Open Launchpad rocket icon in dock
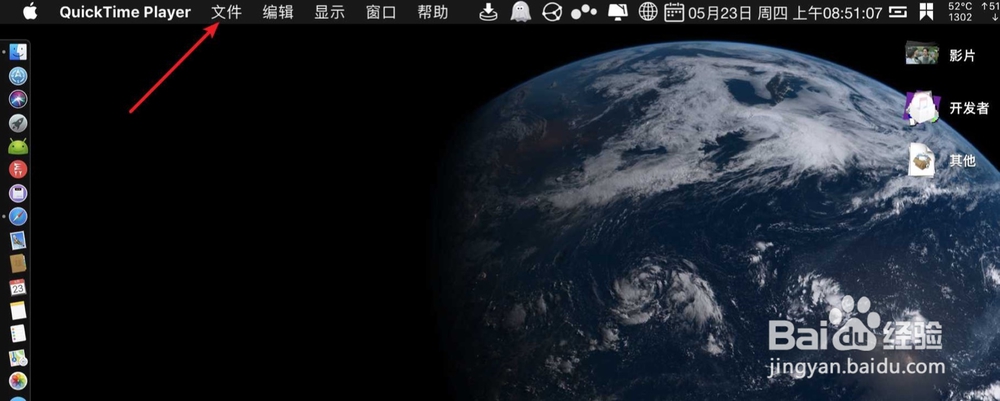1000x401 pixels. point(18,123)
